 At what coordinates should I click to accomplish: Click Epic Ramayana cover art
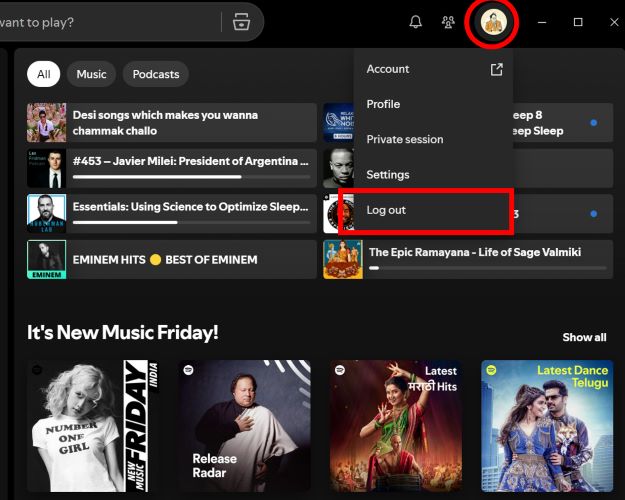coord(343,260)
